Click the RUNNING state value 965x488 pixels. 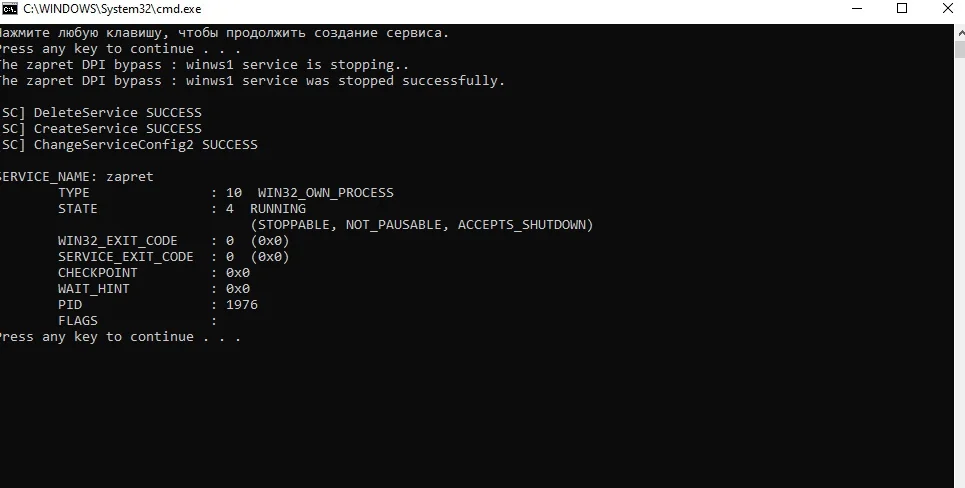278,208
